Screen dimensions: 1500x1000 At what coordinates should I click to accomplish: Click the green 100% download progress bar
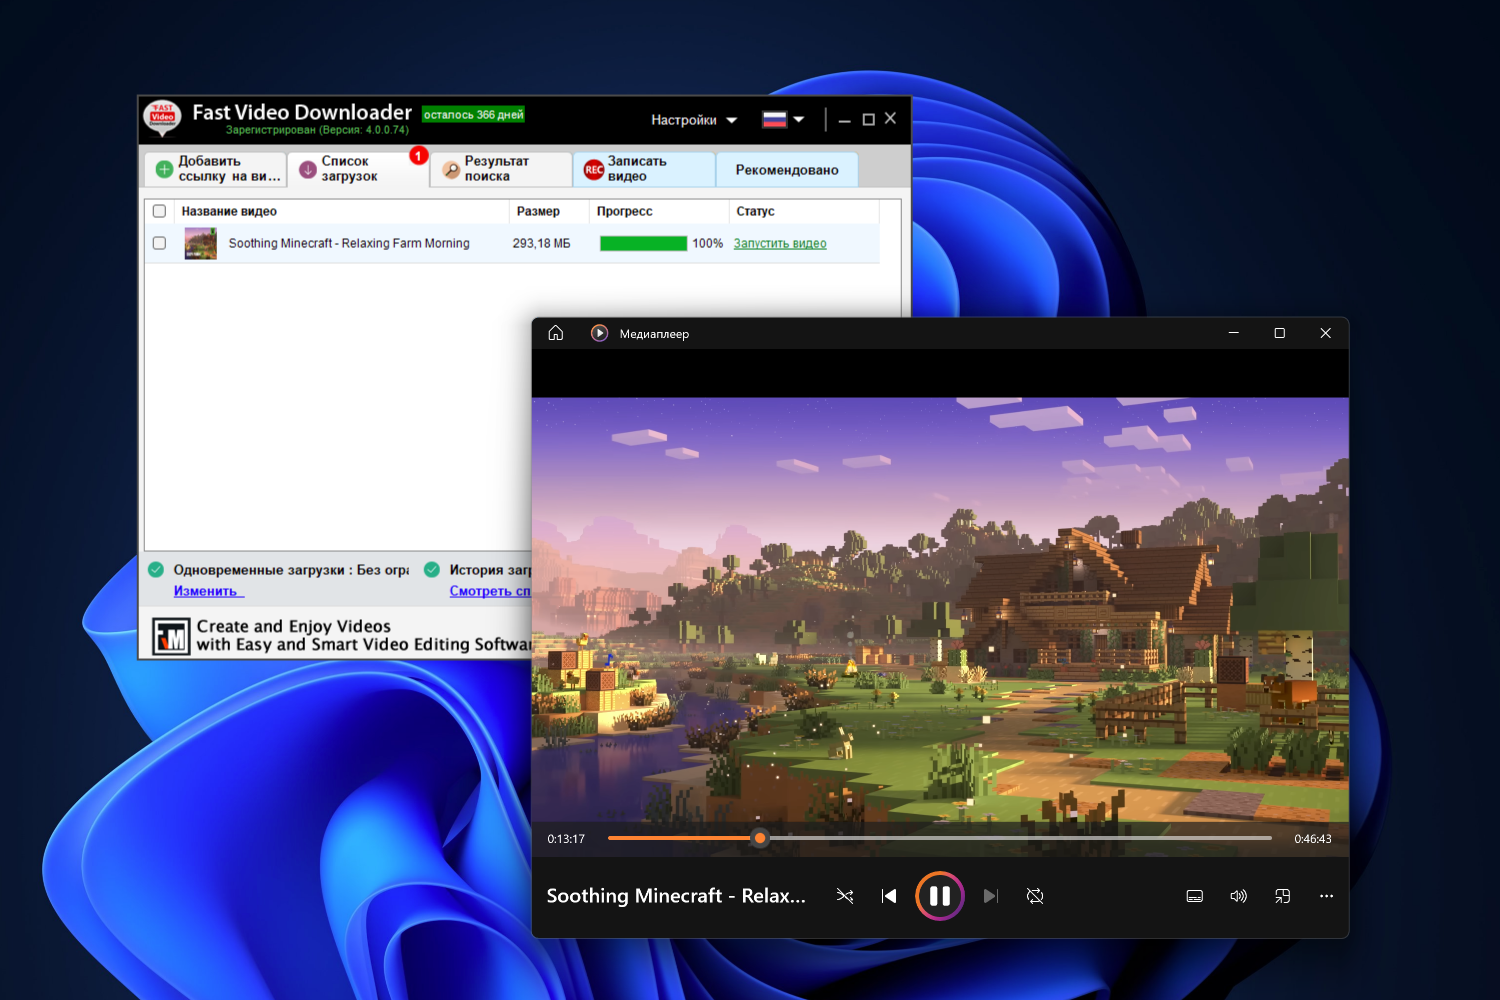[x=643, y=243]
